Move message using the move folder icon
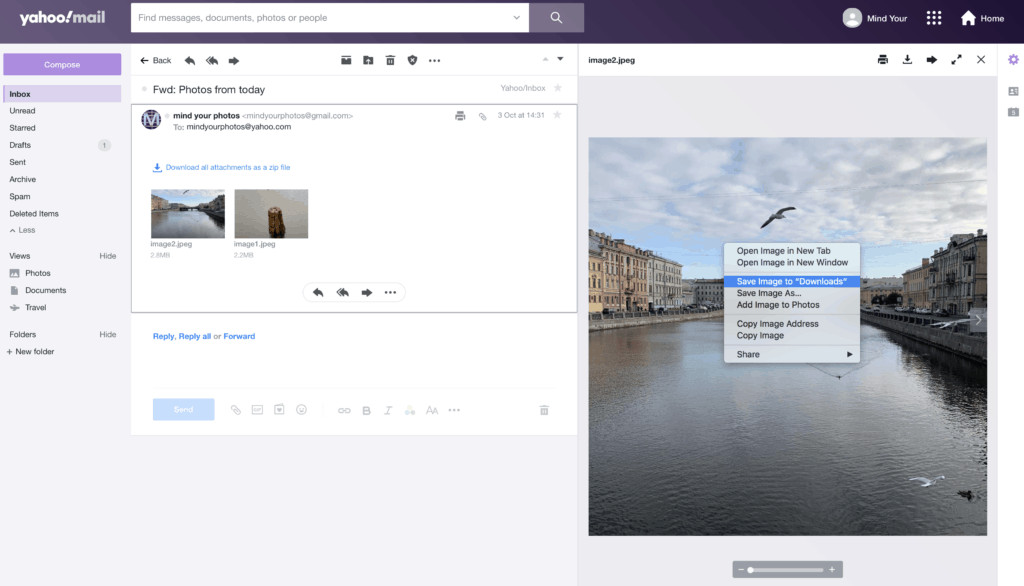This screenshot has height=586, width=1024. pyautogui.click(x=368, y=60)
